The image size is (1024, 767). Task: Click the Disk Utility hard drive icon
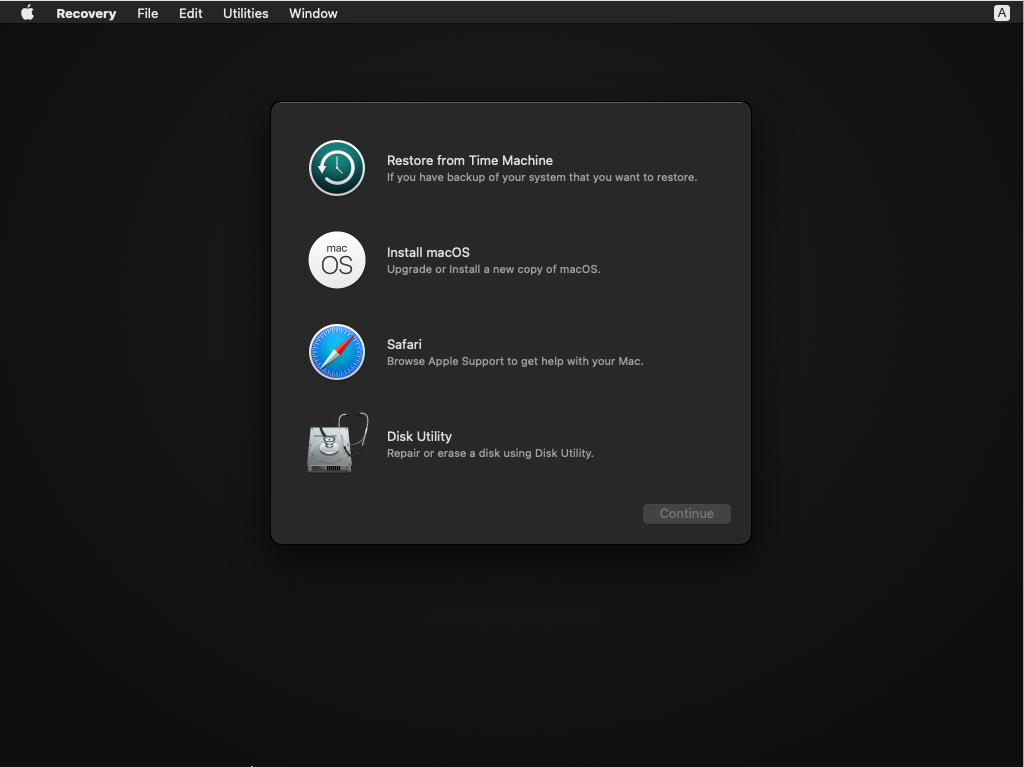337,443
